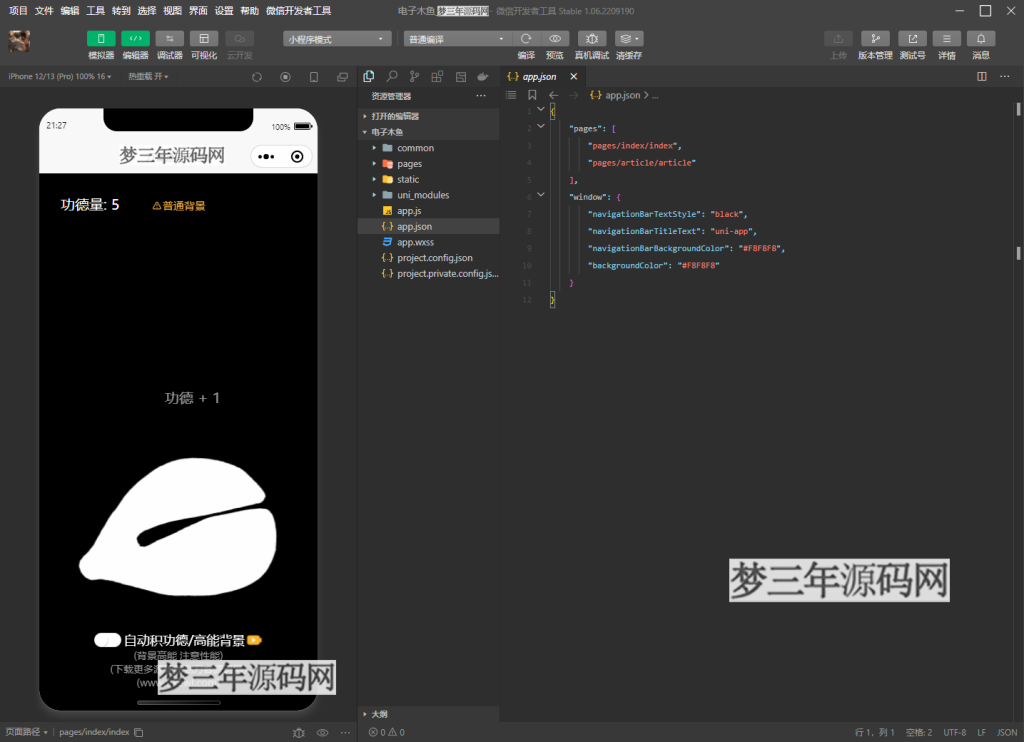Click the 真机调试 bug icon
The height and width of the screenshot is (742, 1024).
591,38
